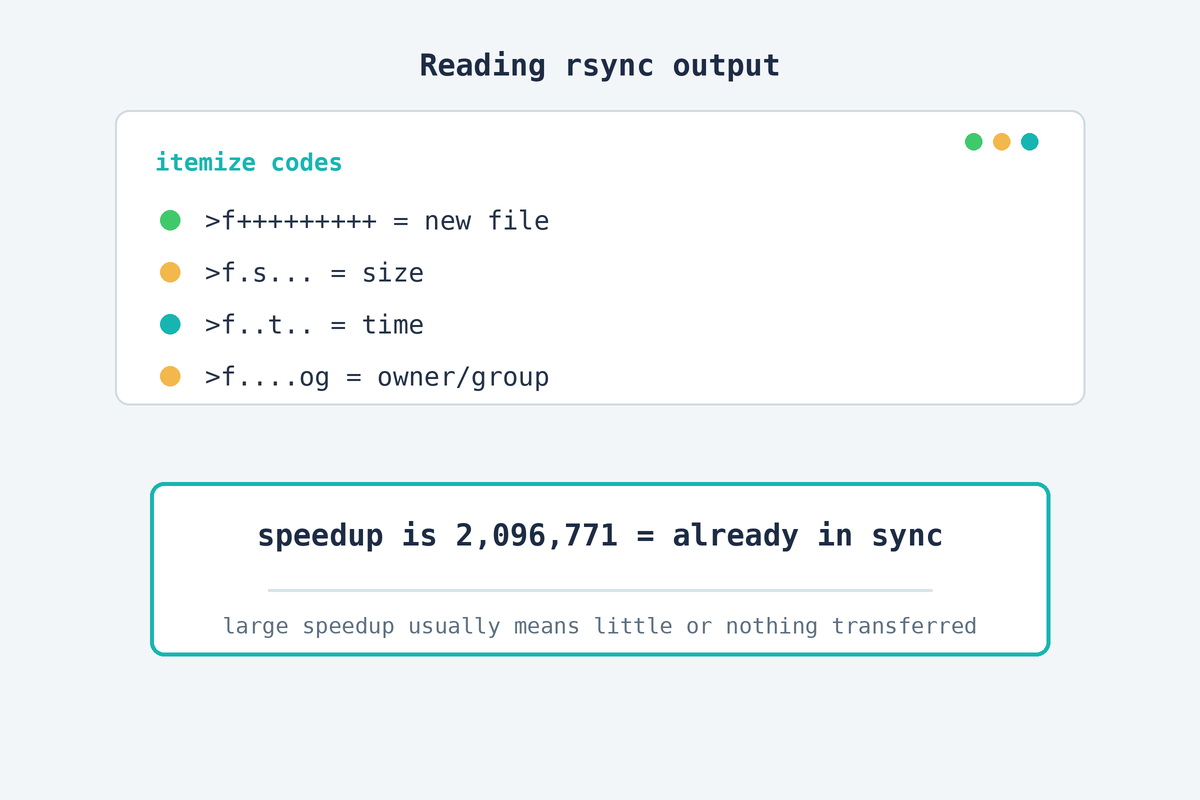Click the orange dot beside owner/group line
The image size is (1200, 800).
[x=170, y=376]
